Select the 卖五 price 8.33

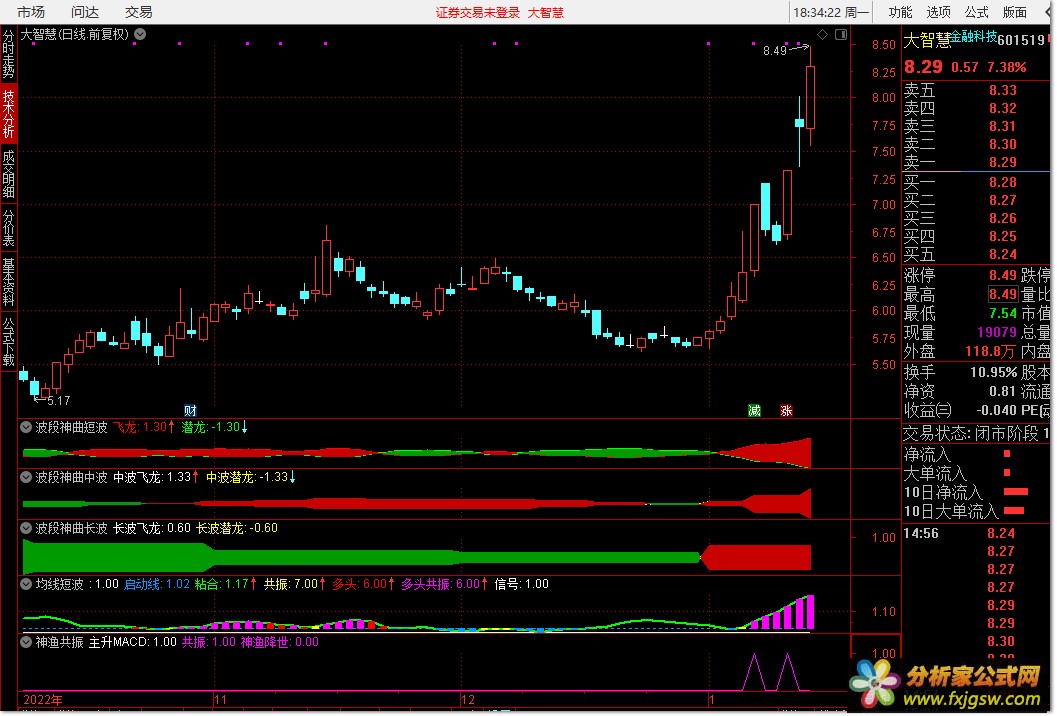click(1002, 90)
